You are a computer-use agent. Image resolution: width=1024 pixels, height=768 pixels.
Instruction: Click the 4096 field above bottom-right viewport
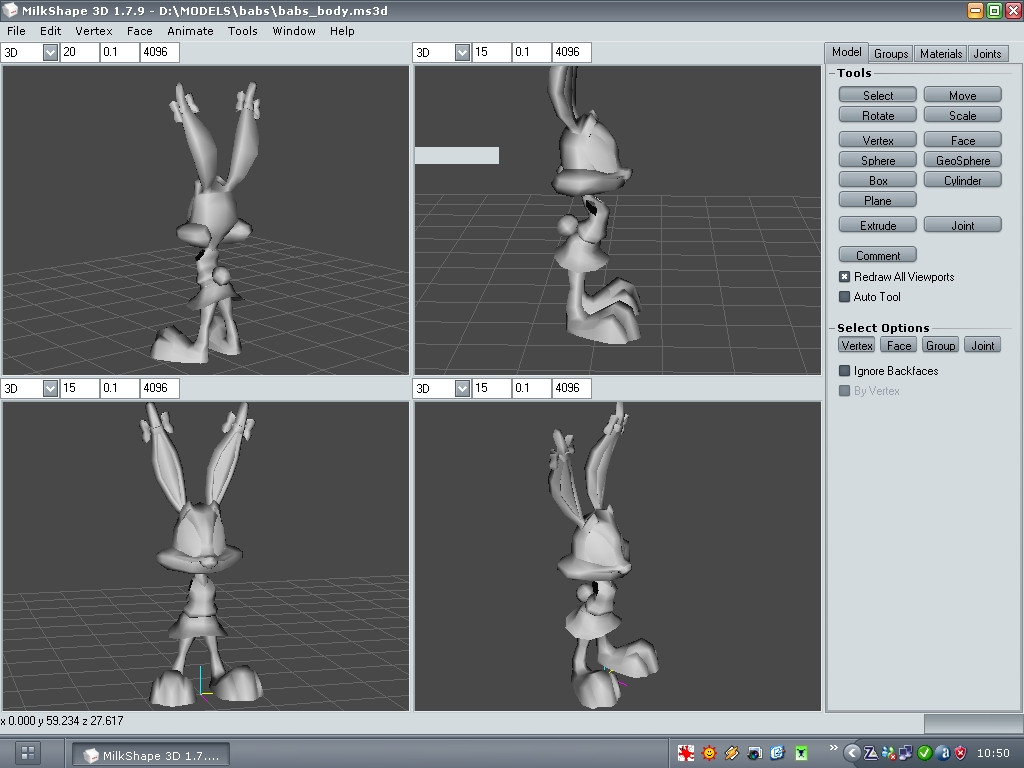click(571, 389)
